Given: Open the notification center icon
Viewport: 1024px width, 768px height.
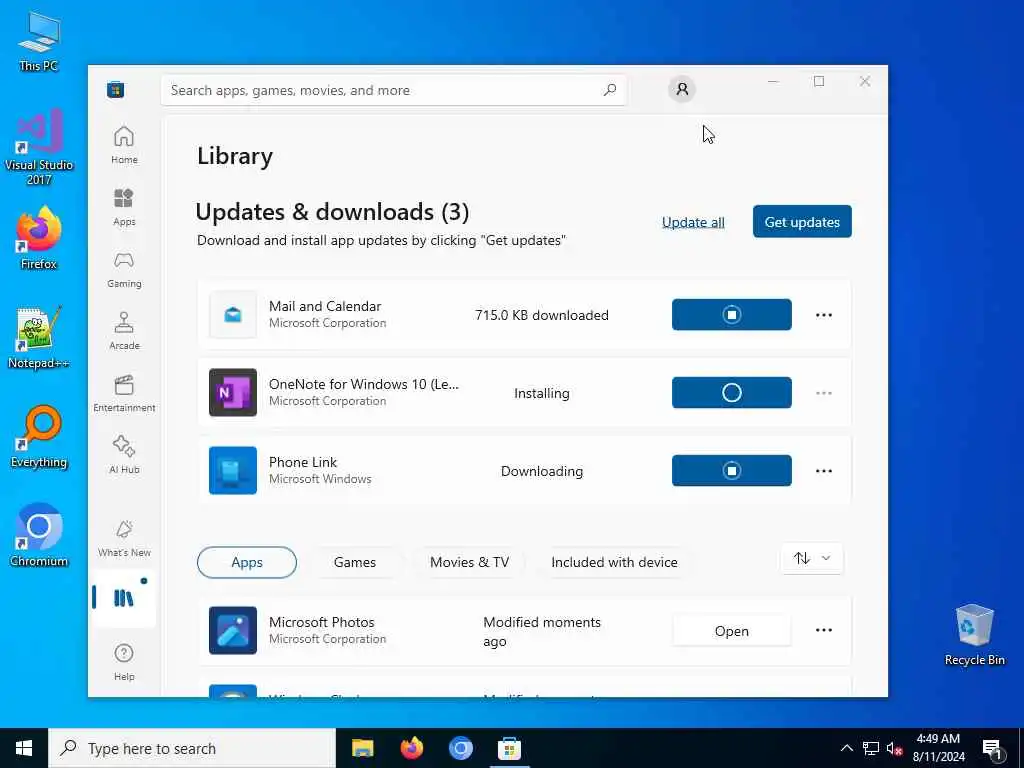Looking at the screenshot, I should click(993, 748).
